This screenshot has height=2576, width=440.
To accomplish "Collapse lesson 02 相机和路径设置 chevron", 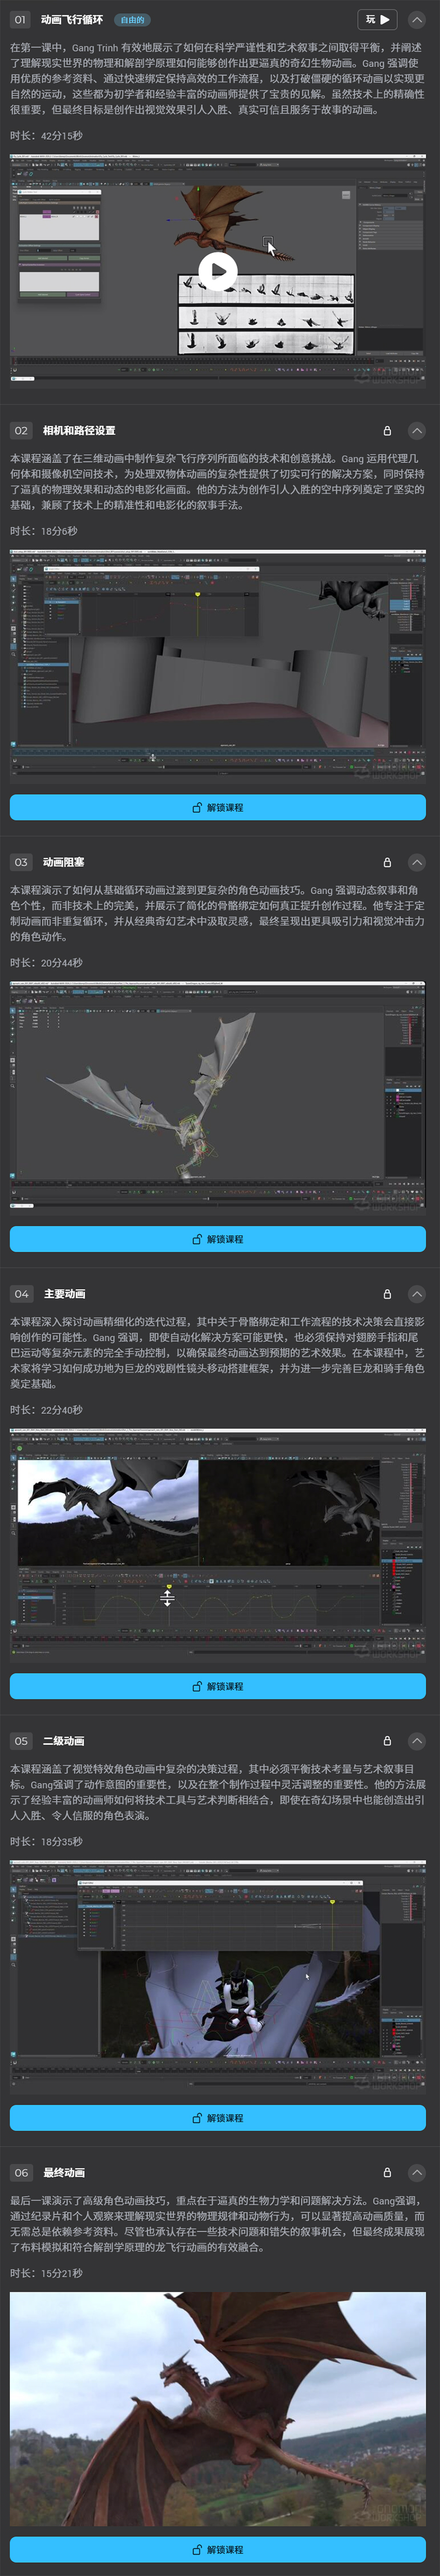I will tap(417, 431).
